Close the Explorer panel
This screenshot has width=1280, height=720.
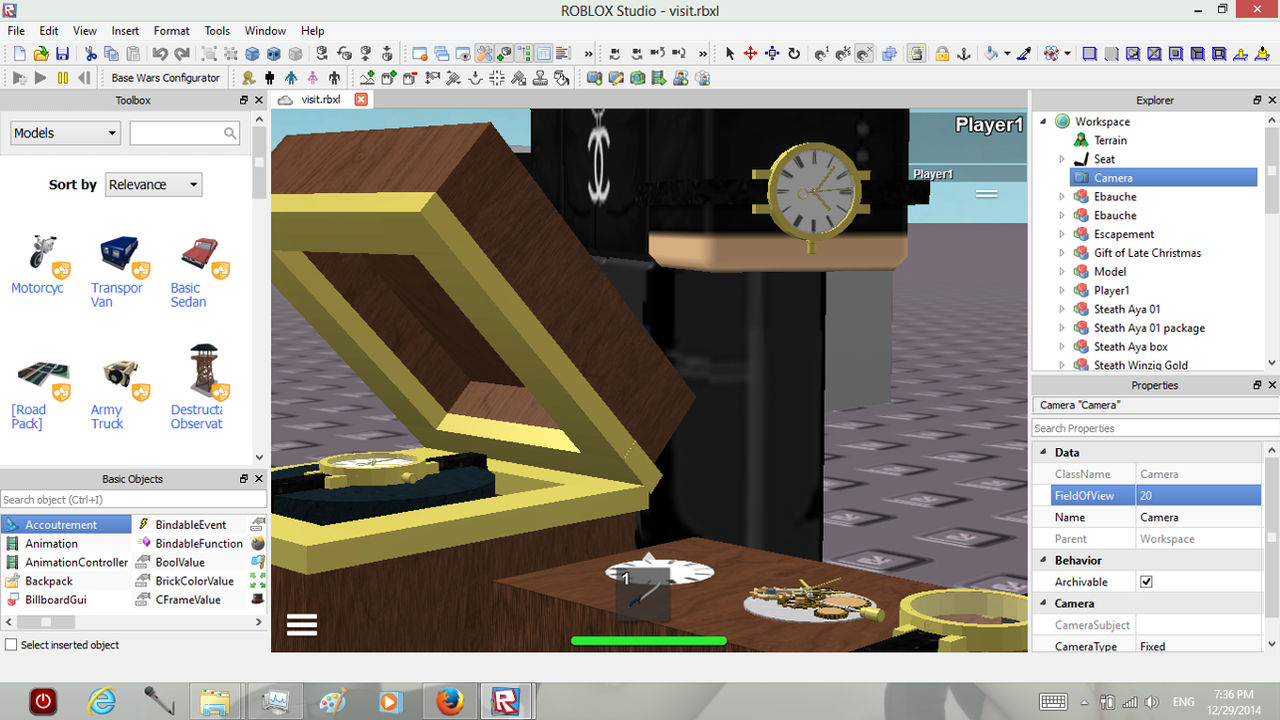tap(1272, 100)
